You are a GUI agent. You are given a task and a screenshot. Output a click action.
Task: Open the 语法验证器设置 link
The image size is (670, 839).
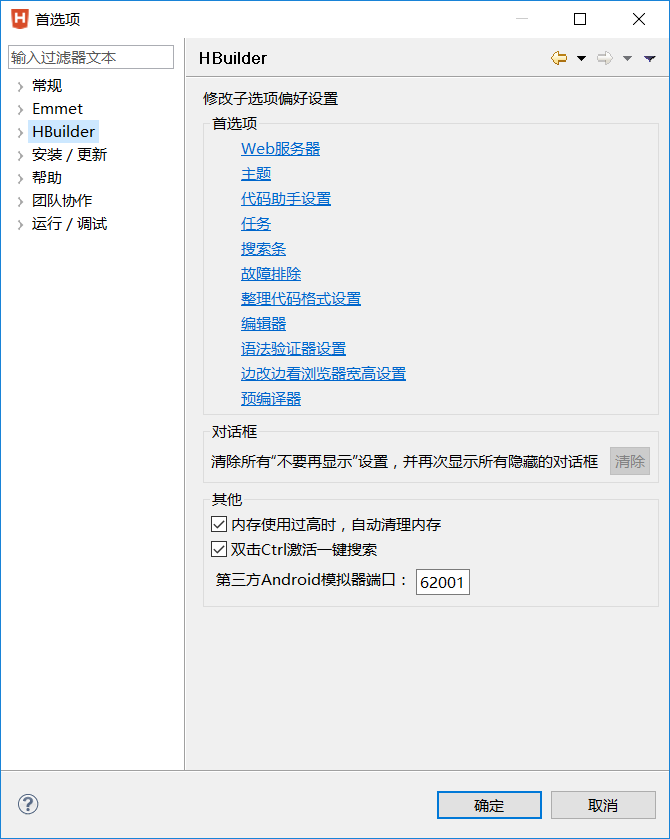[293, 349]
